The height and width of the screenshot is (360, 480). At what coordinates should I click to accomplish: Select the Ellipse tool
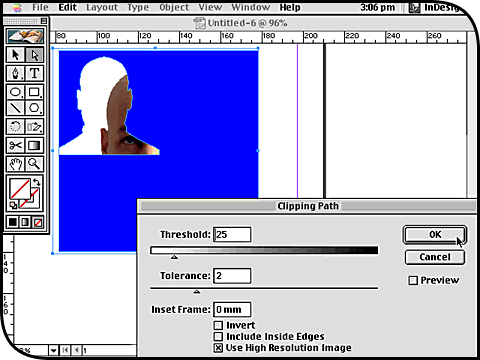[x=16, y=92]
